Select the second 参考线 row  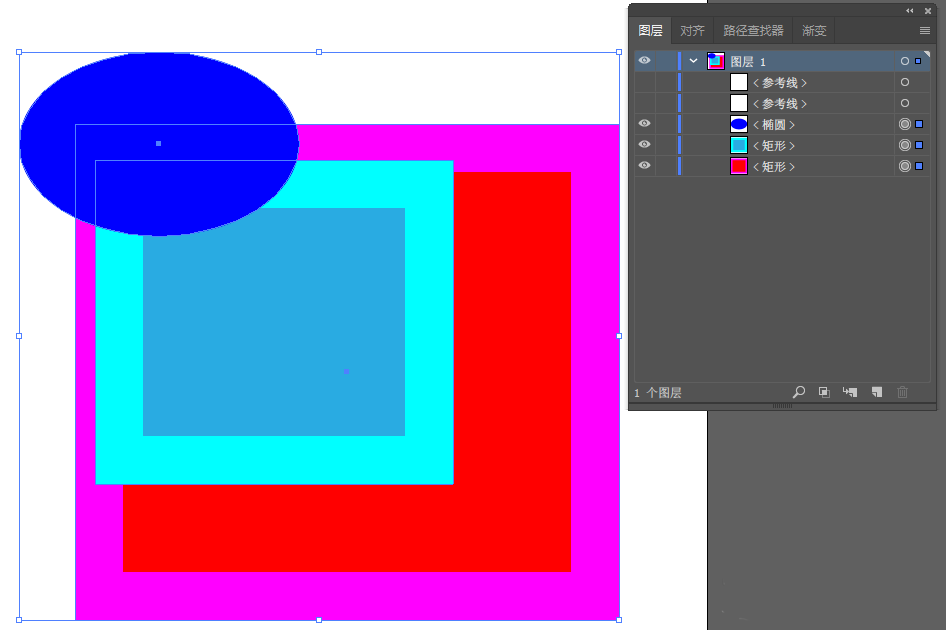click(x=782, y=103)
